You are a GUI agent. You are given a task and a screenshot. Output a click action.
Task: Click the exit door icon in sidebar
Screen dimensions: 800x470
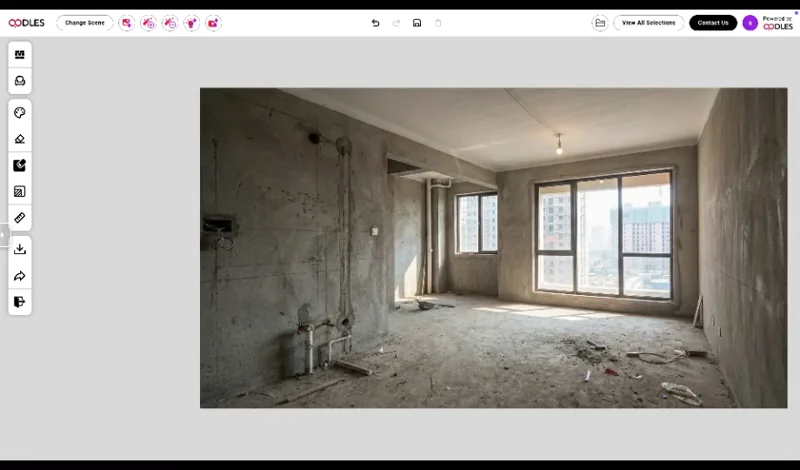click(20, 302)
